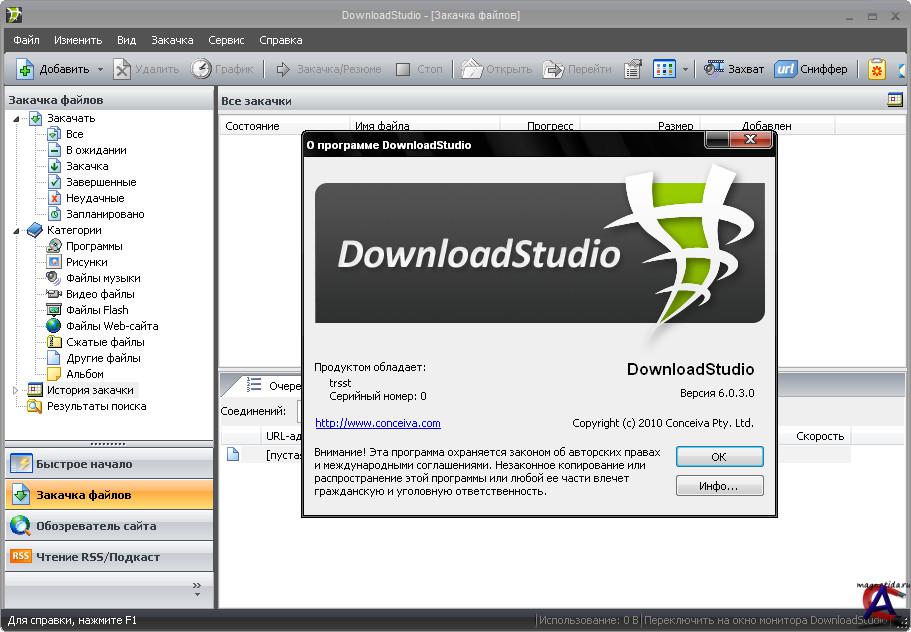Open the Сниффер URL sniffer tool

(x=785, y=69)
